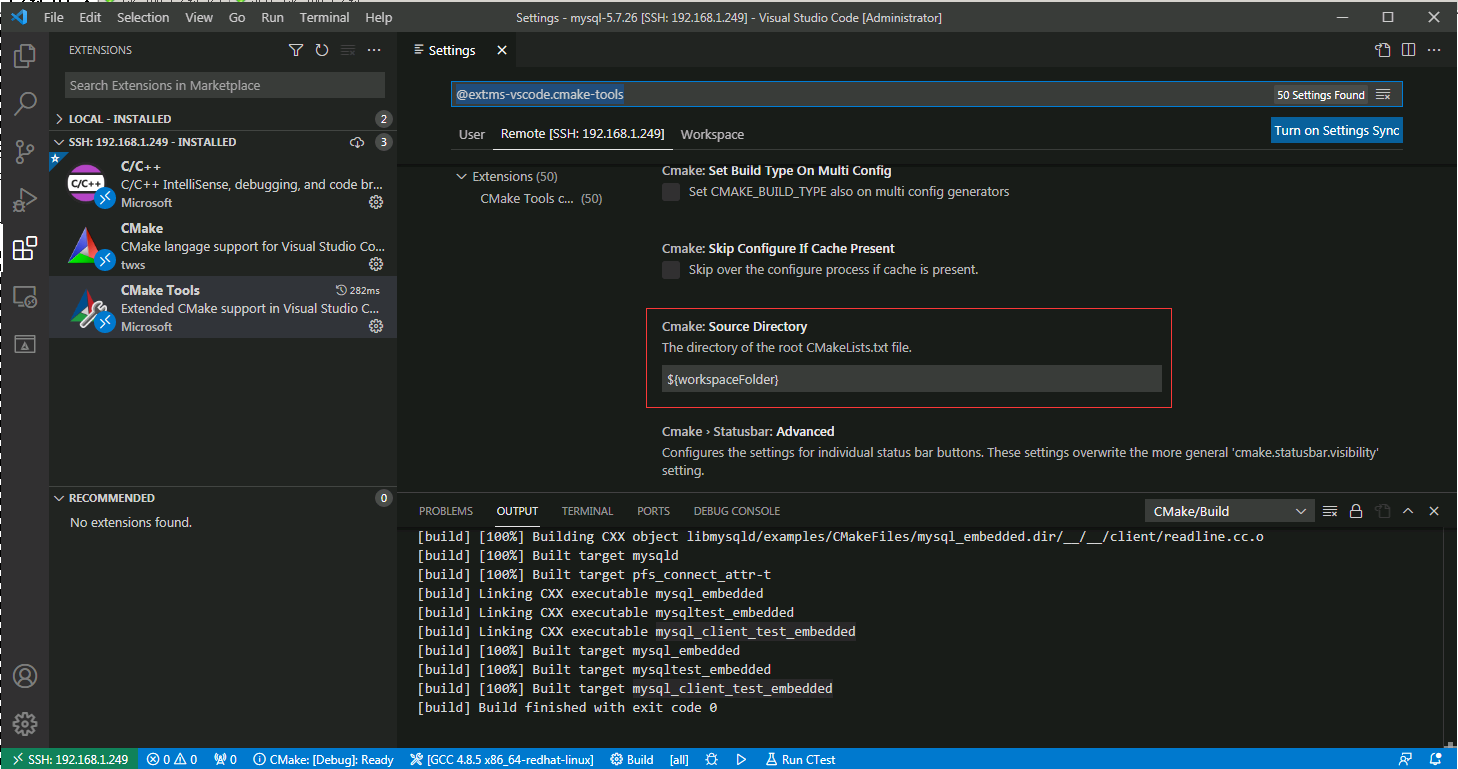Open the Manage gear at activity bar bottom
This screenshot has width=1458, height=769.
(x=25, y=724)
